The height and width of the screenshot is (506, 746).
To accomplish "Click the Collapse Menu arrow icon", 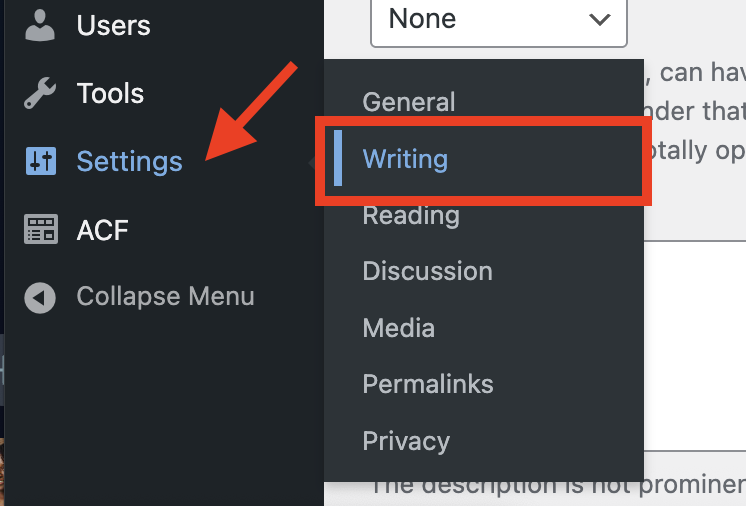I will (x=40, y=297).
